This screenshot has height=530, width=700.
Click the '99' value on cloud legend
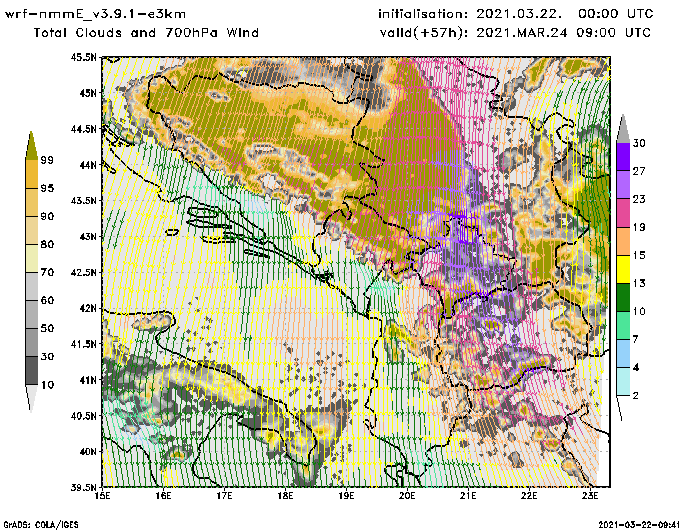click(47, 160)
